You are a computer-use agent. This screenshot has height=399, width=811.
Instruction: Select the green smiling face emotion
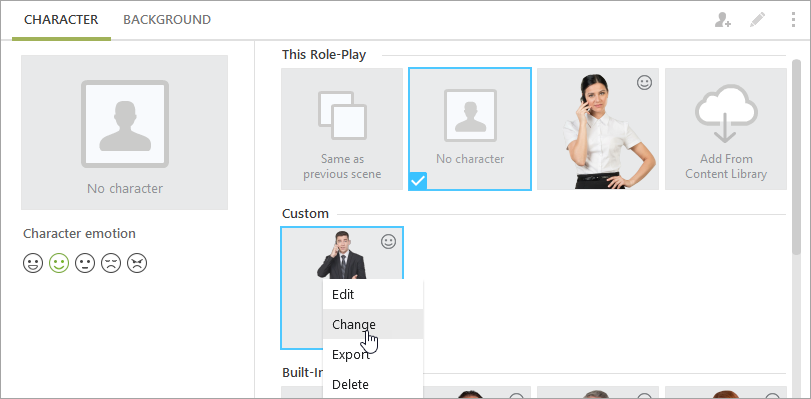(x=59, y=263)
